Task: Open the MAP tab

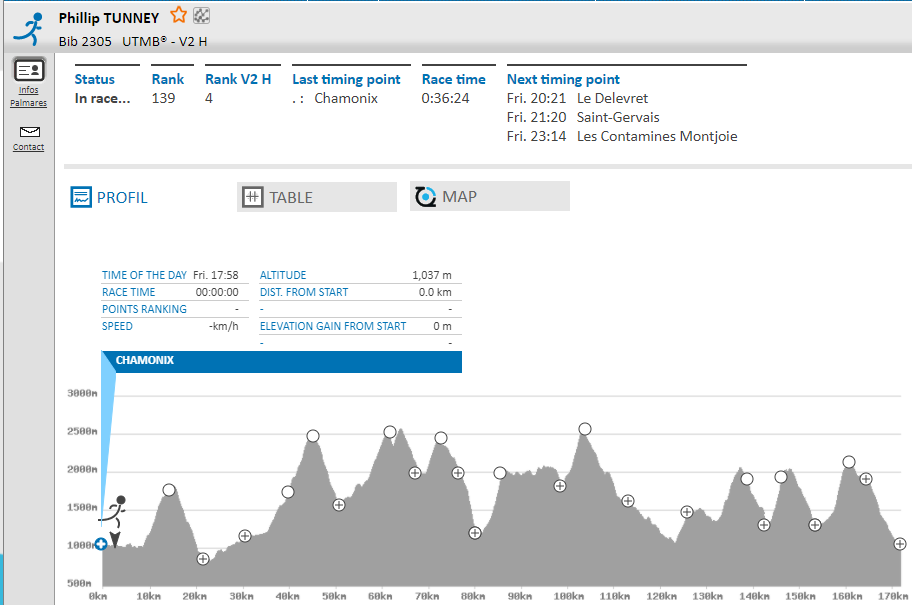Action: 489,196
